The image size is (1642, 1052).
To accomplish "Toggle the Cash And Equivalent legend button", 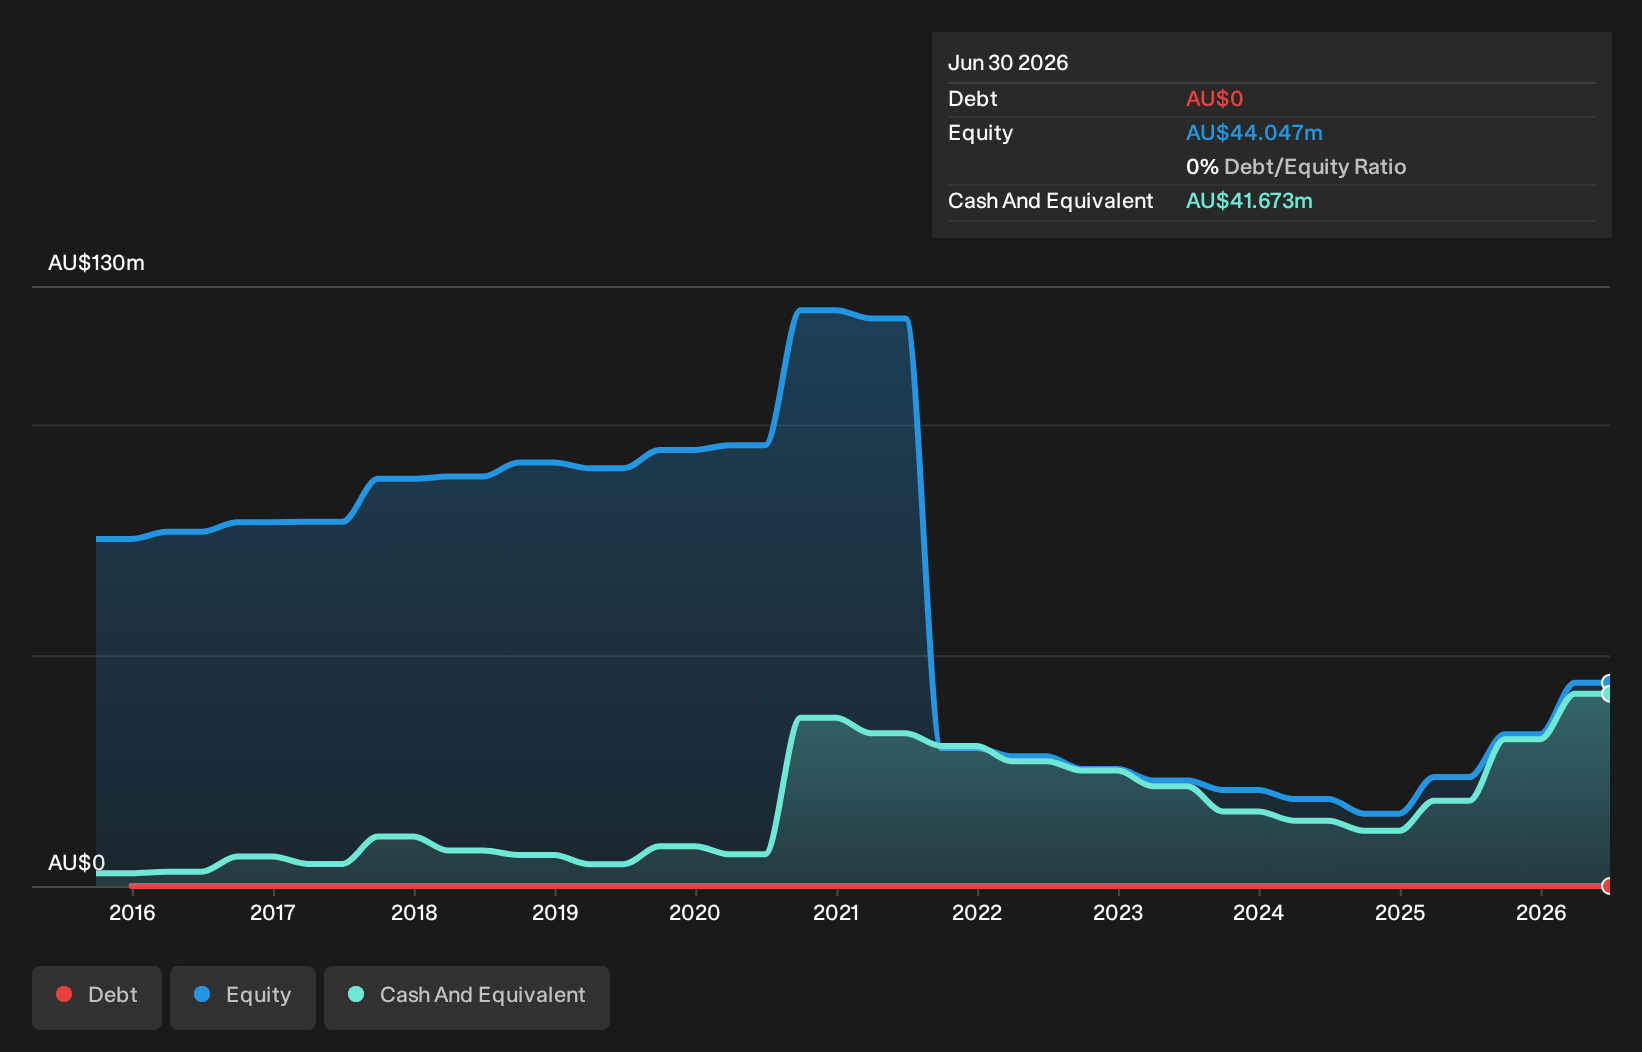I will pos(467,997).
